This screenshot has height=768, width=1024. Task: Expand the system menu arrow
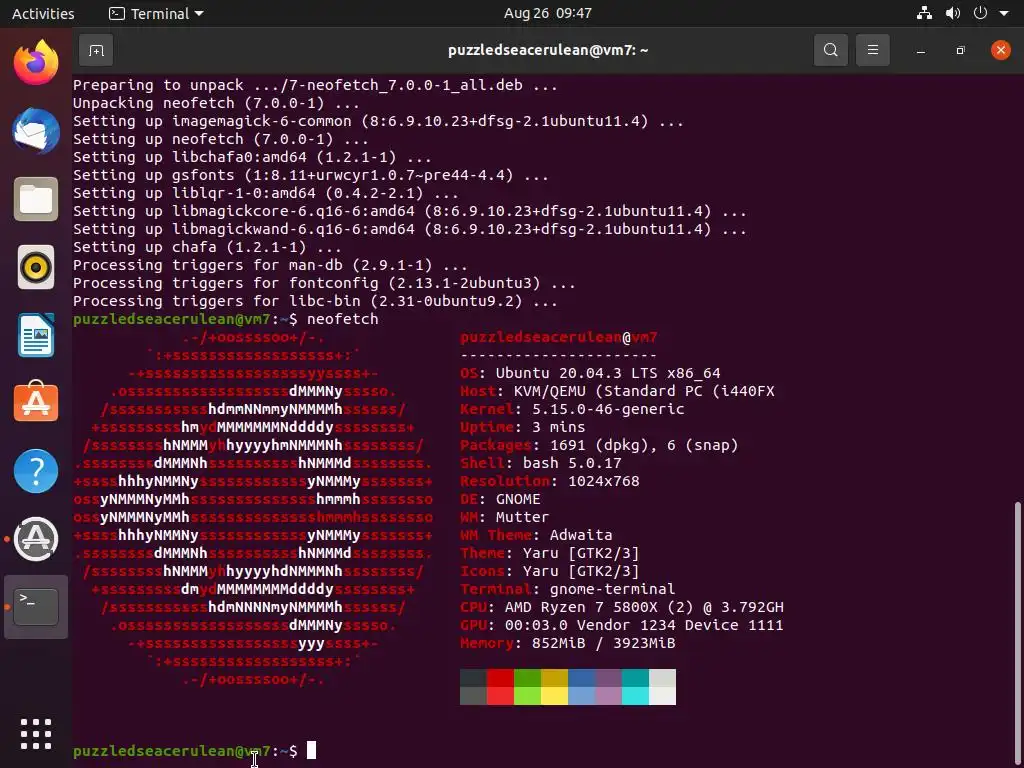pos(1004,13)
